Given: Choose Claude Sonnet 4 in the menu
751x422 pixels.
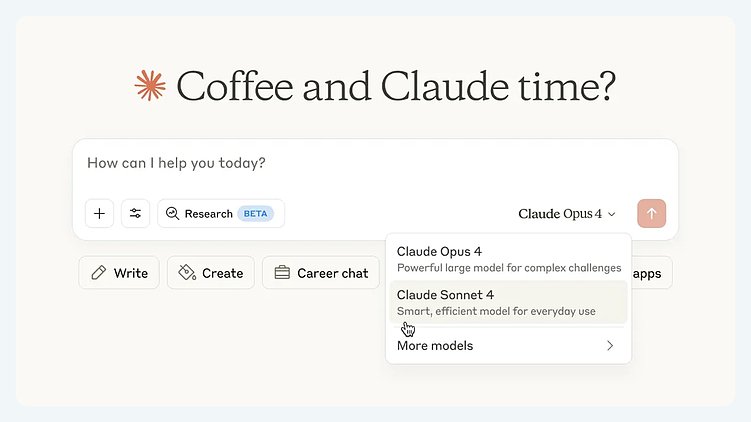Looking at the screenshot, I should 507,302.
